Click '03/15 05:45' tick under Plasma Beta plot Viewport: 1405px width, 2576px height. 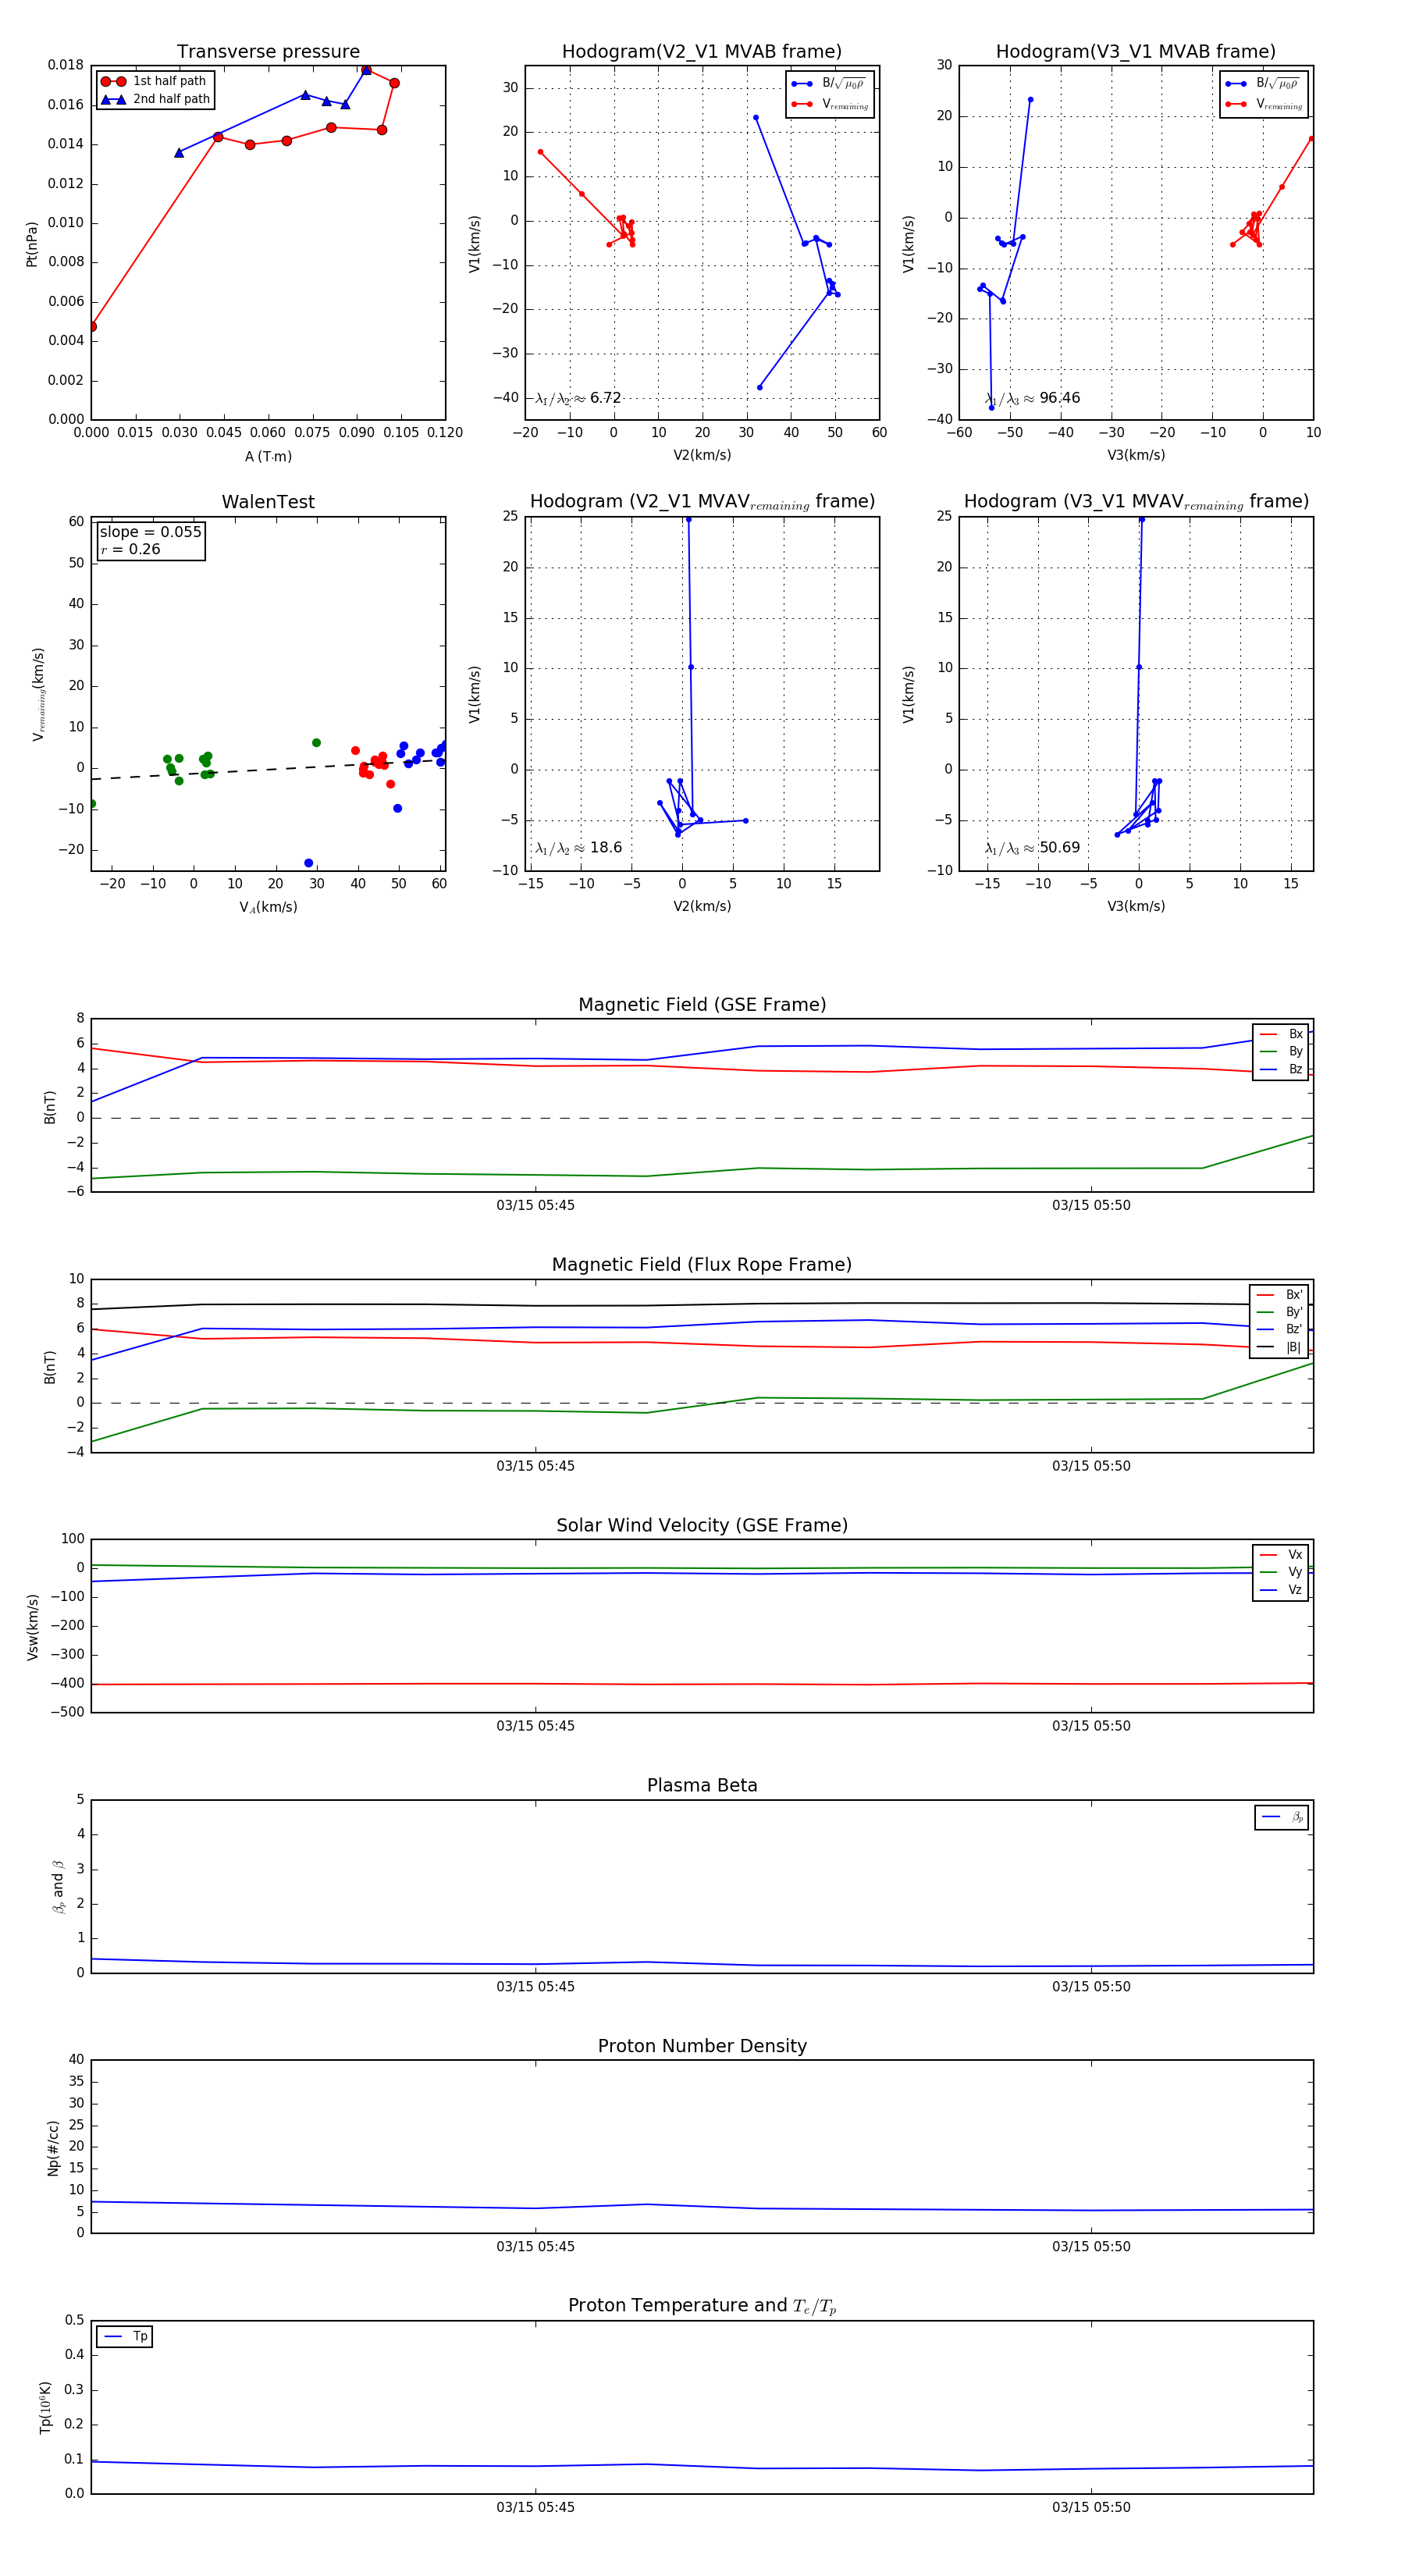(535, 1987)
